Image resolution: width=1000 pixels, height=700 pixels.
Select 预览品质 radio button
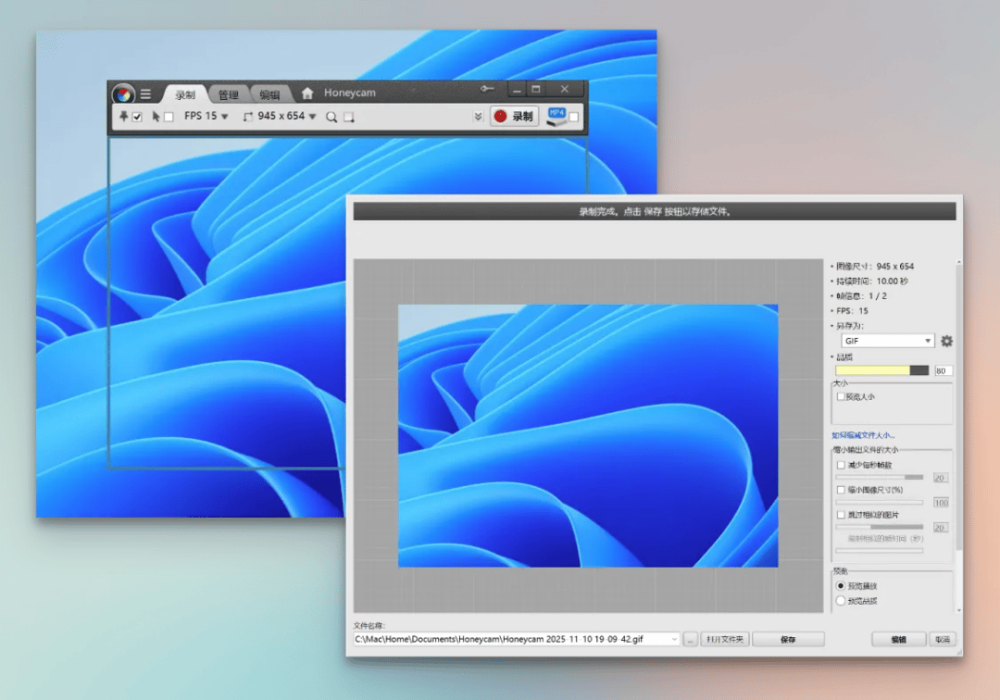coord(841,601)
